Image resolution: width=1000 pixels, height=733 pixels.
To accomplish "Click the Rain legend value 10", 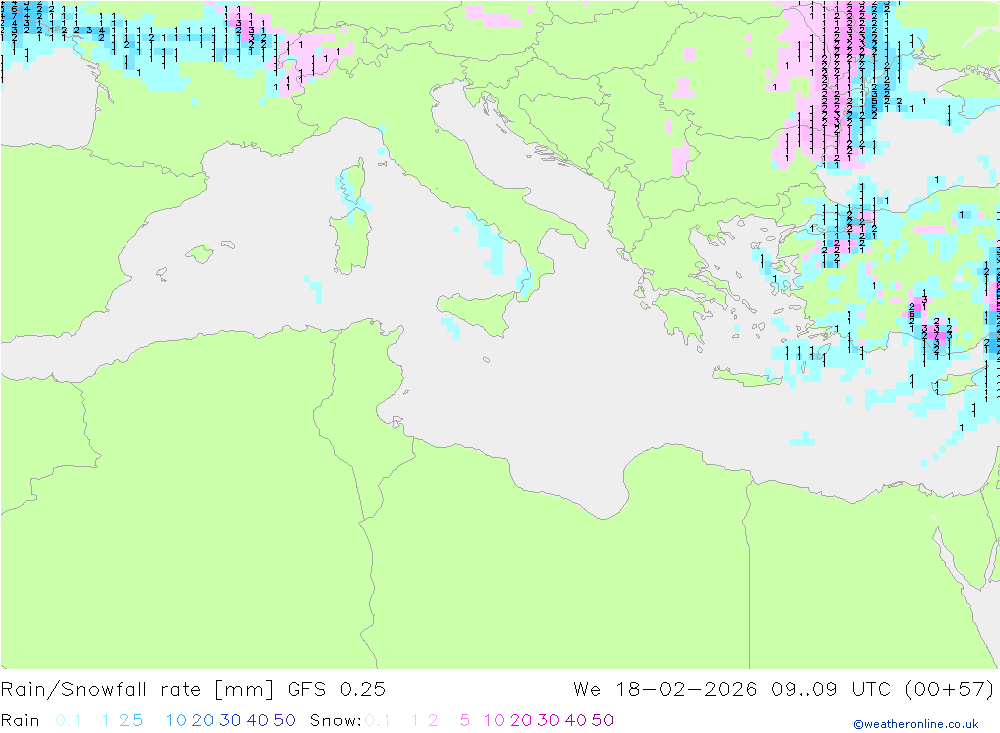I will (x=176, y=720).
